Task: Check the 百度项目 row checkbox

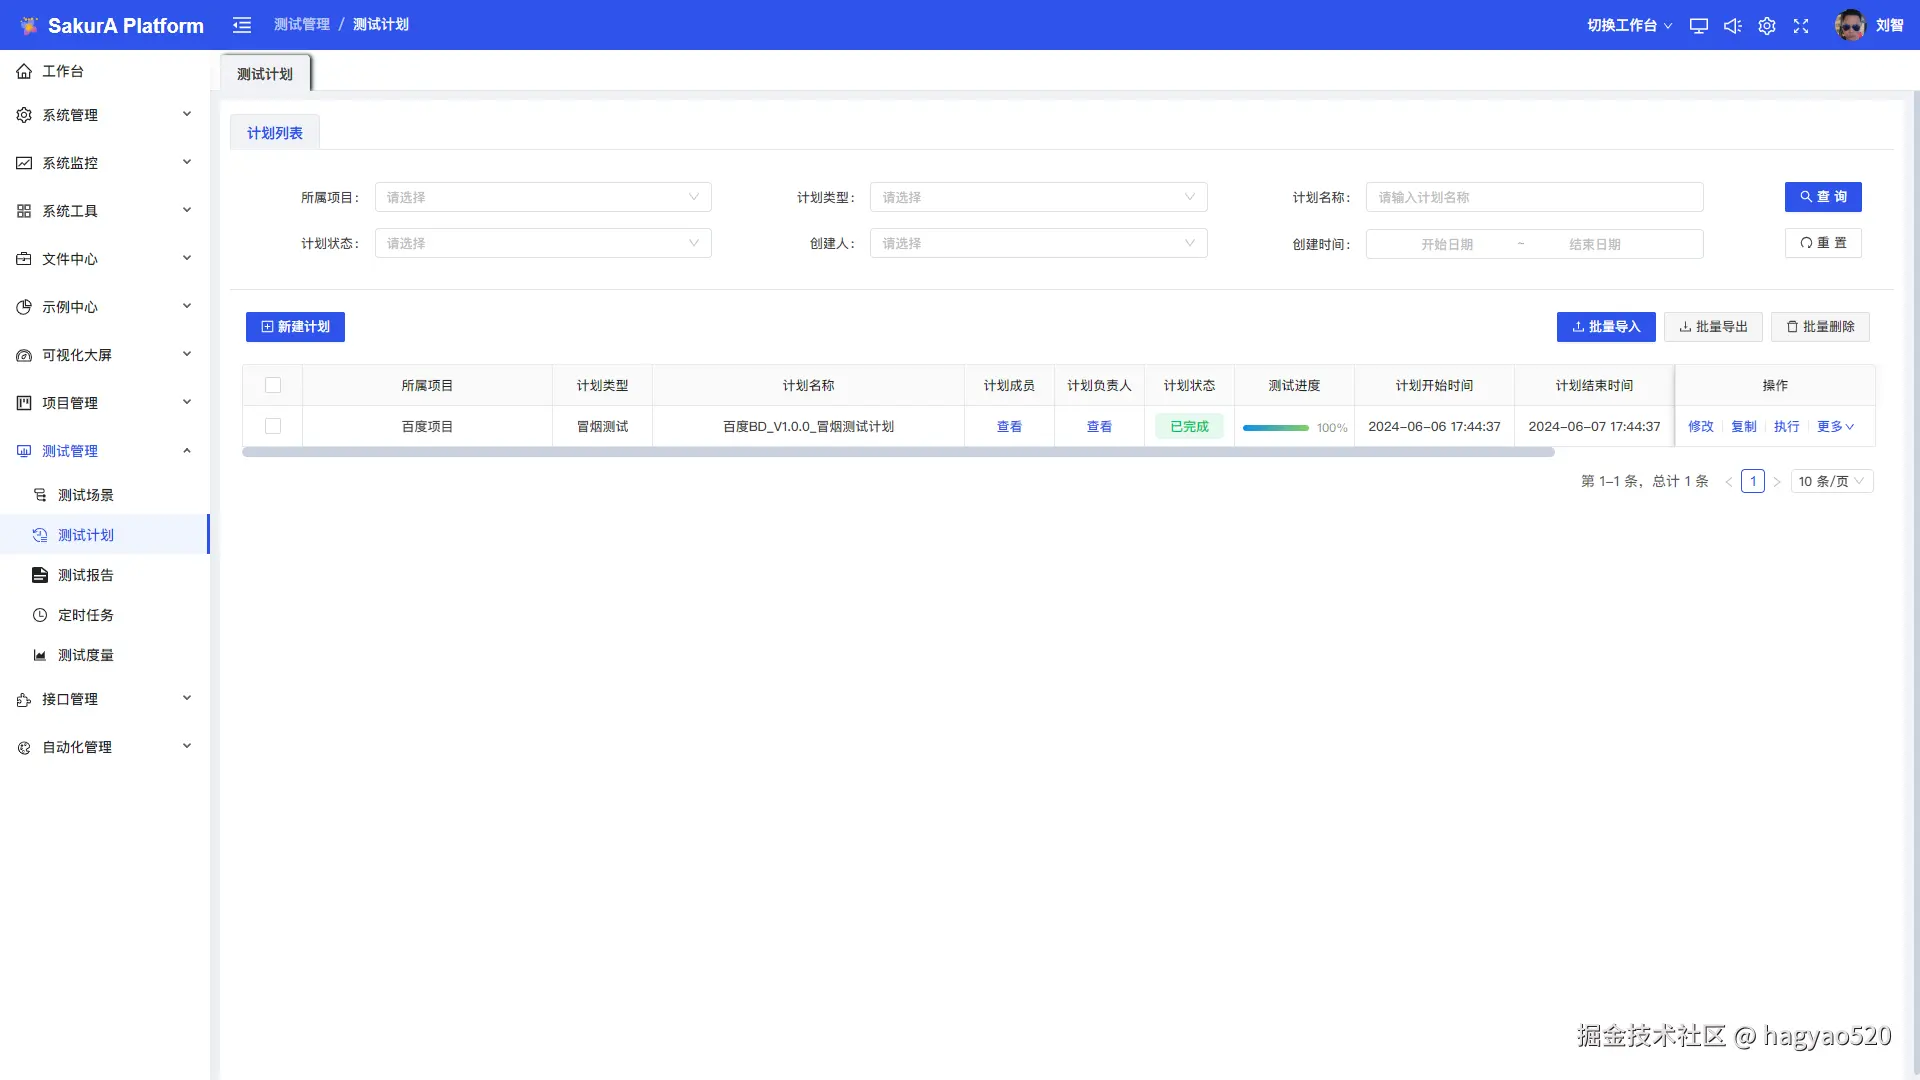Action: pos(273,426)
